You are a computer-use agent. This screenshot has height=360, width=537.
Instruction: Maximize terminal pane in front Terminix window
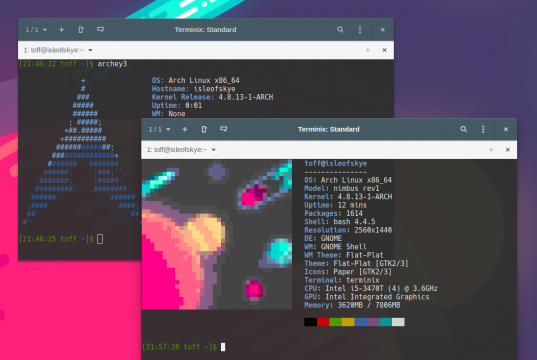(x=491, y=150)
